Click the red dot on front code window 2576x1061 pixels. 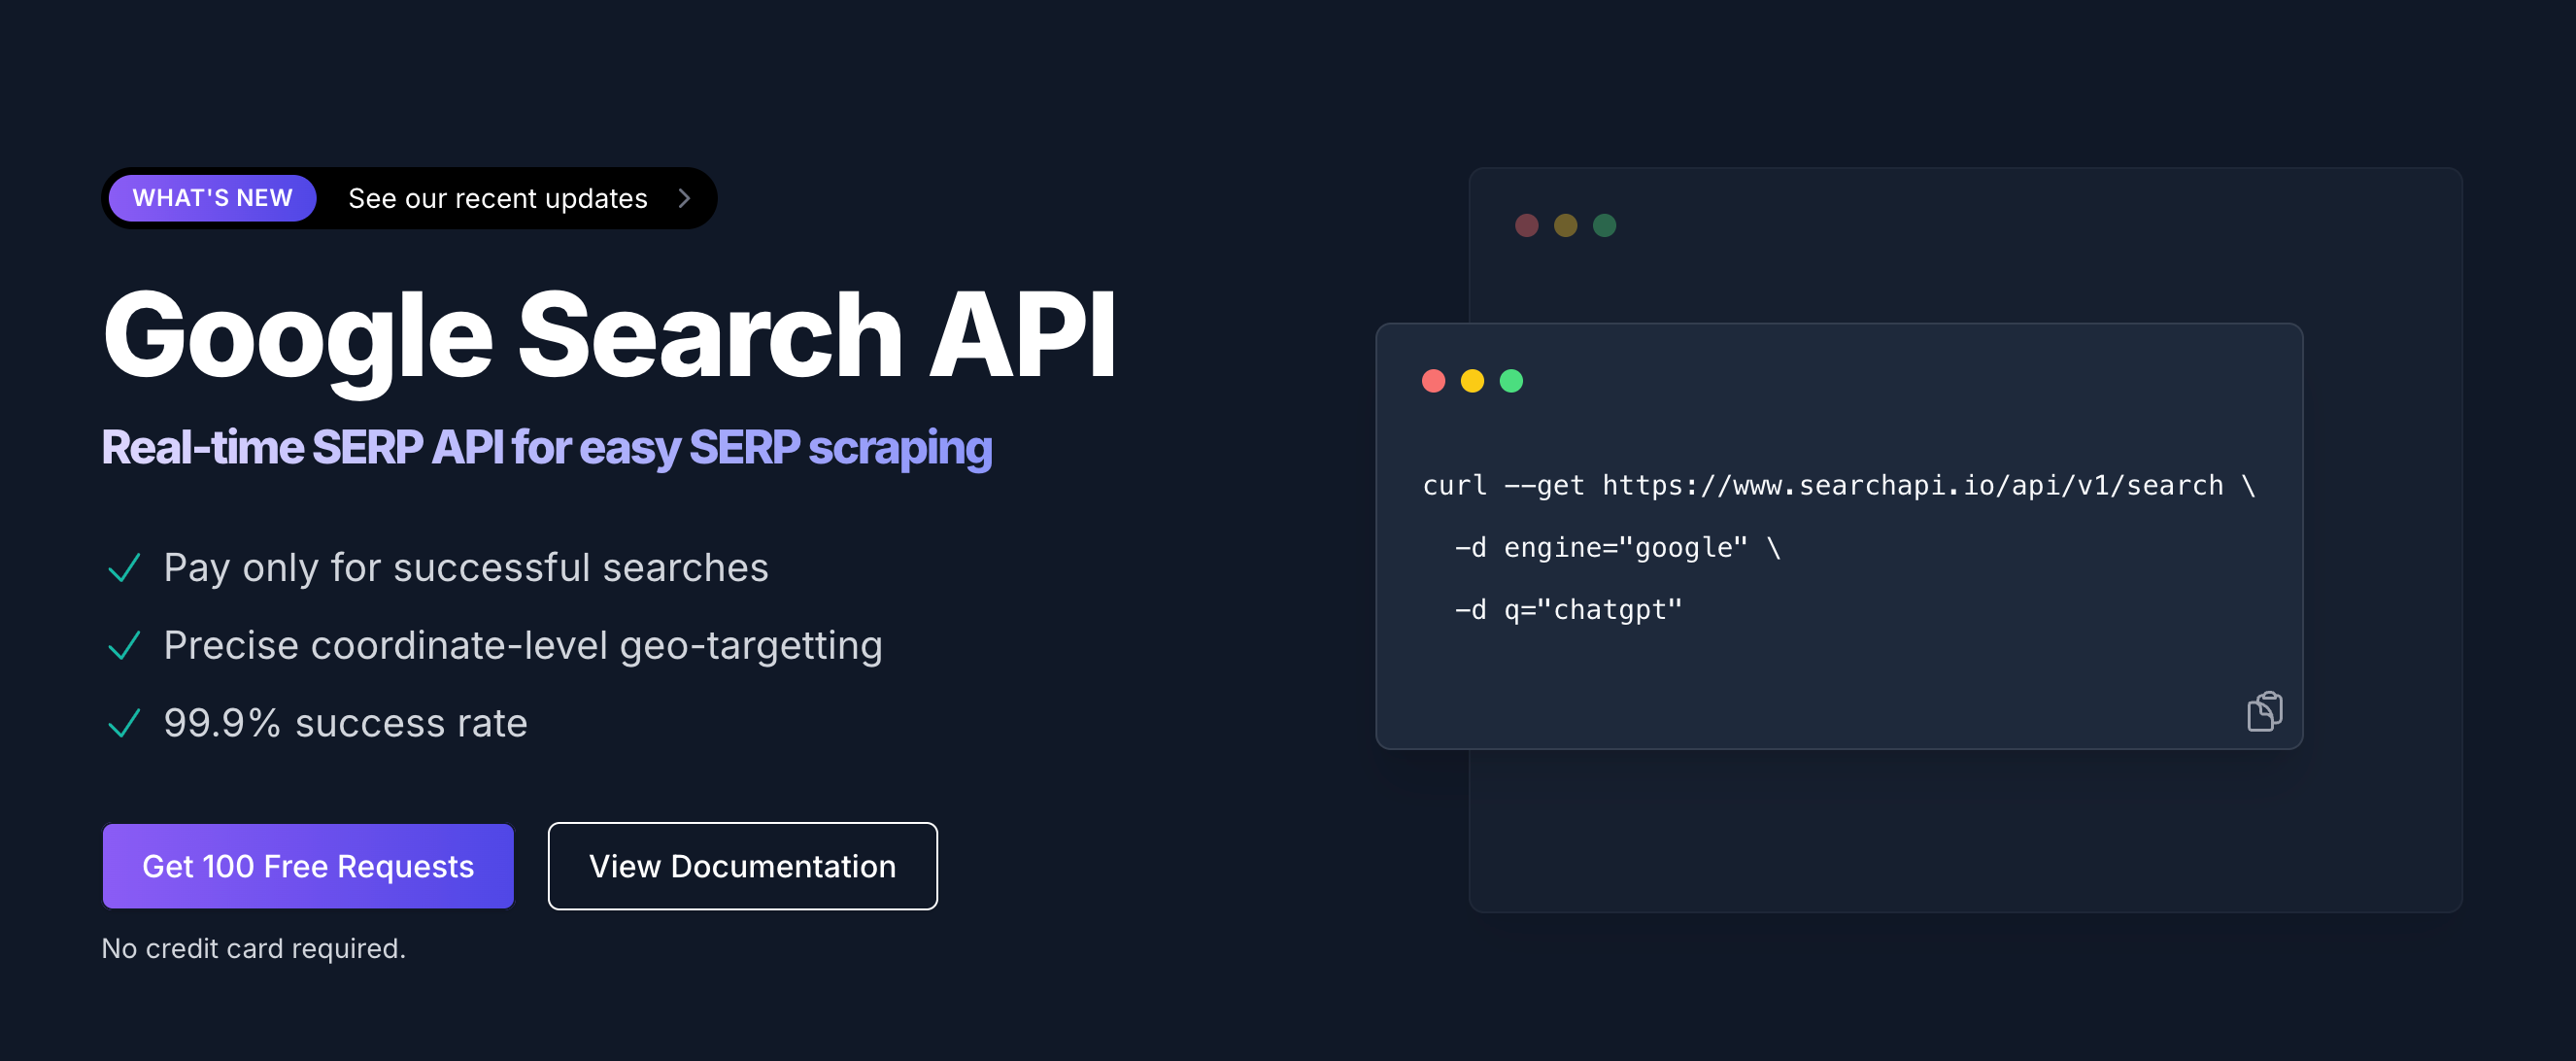1433,381
